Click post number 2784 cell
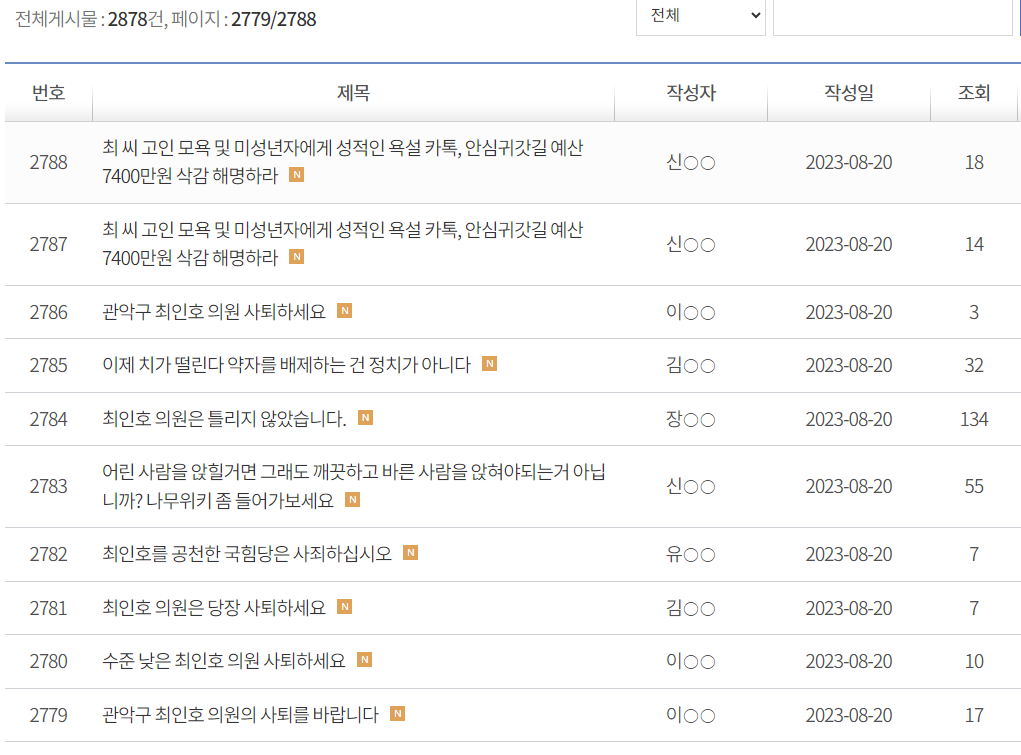The width and height of the screenshot is (1021, 755). pyautogui.click(x=49, y=419)
